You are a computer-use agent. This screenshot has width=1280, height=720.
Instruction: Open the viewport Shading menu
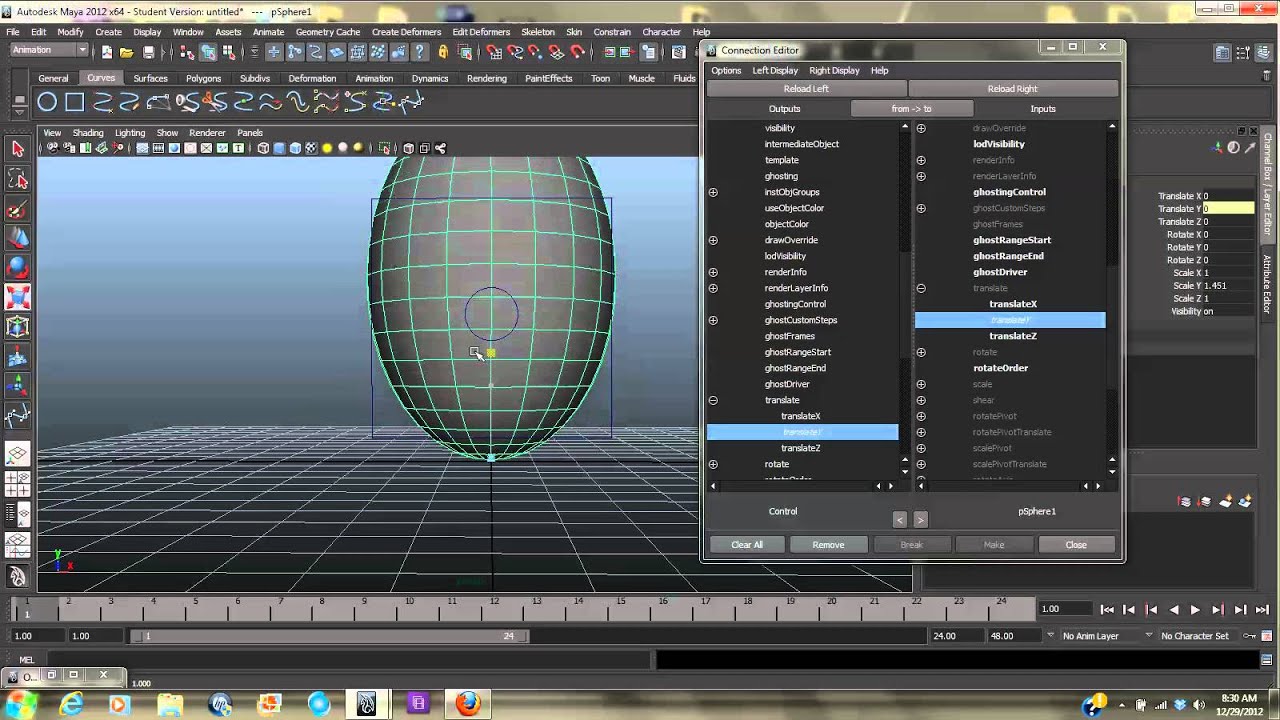click(88, 132)
